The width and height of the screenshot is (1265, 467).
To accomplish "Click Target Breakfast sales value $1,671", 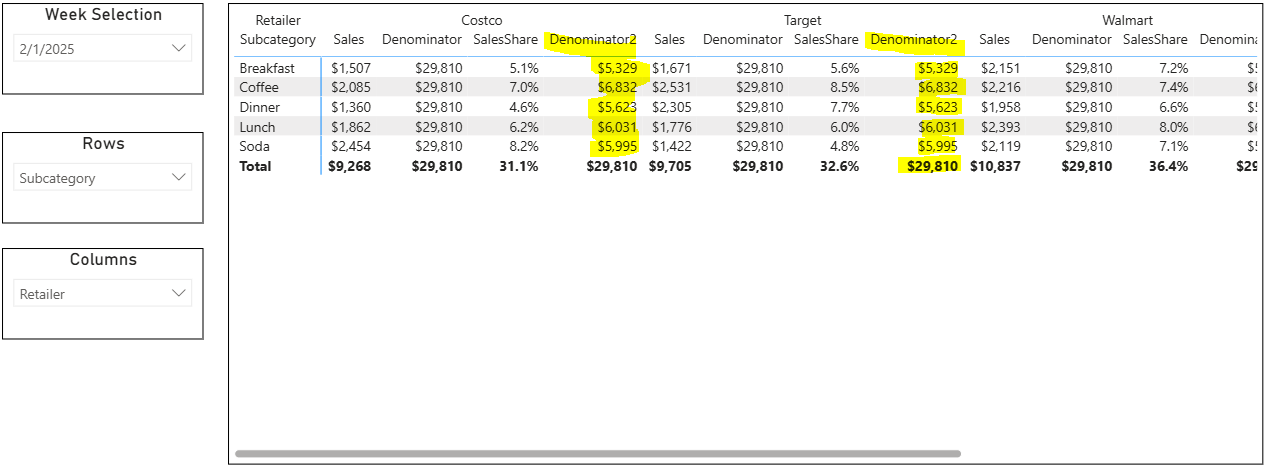I will [671, 68].
